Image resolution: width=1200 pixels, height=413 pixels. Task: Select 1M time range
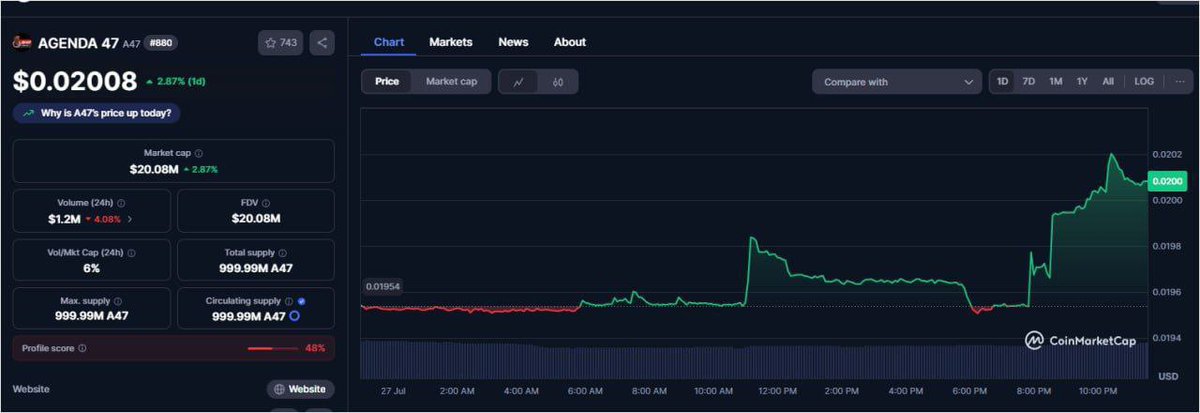point(1055,82)
